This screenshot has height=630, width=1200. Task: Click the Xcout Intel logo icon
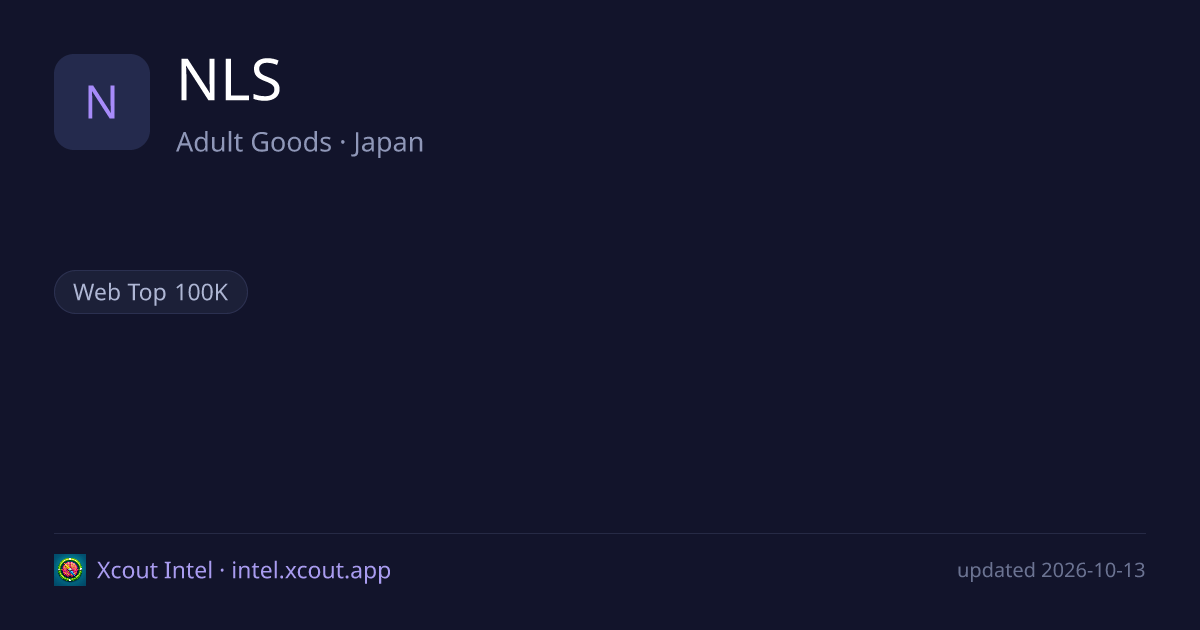[70, 570]
